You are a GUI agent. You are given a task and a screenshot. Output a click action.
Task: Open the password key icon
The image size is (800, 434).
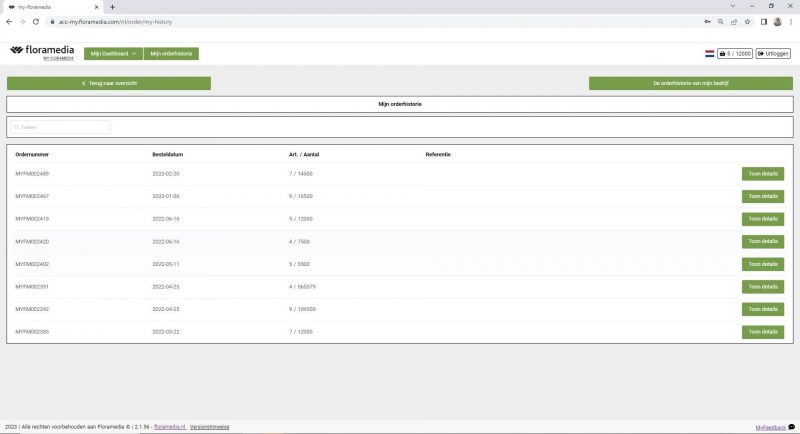[x=705, y=21]
